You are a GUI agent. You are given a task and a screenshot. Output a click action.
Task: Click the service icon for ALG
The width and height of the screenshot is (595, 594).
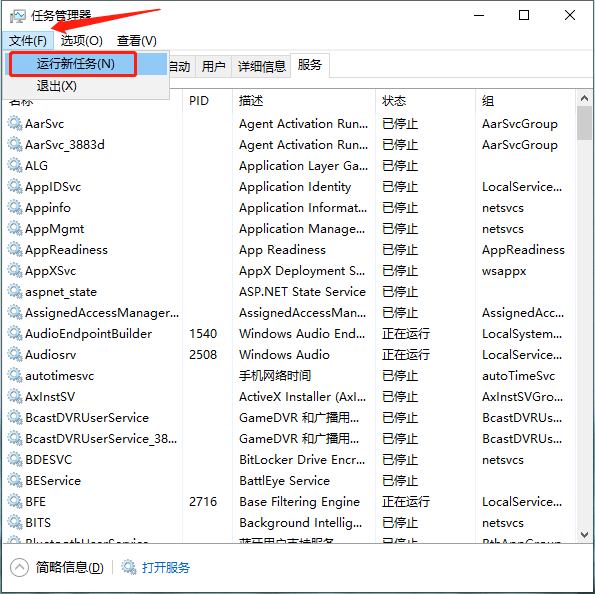[x=15, y=165]
